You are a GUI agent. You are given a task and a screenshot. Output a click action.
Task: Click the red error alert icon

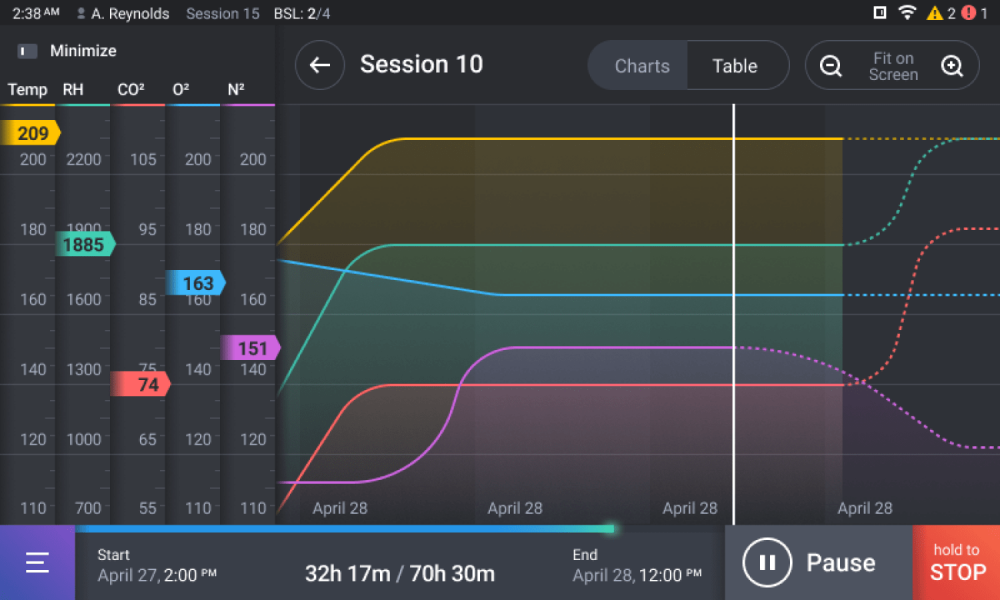[968, 13]
